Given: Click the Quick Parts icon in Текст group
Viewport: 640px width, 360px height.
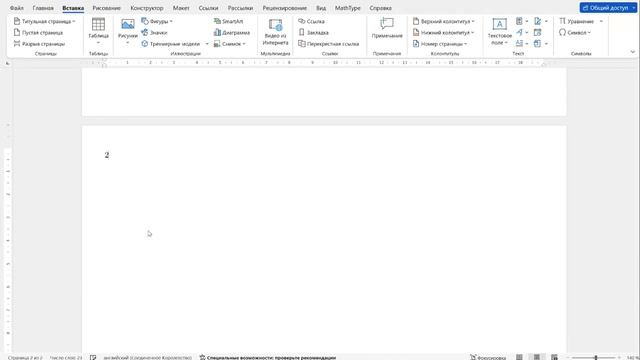Looking at the screenshot, I should 519,21.
